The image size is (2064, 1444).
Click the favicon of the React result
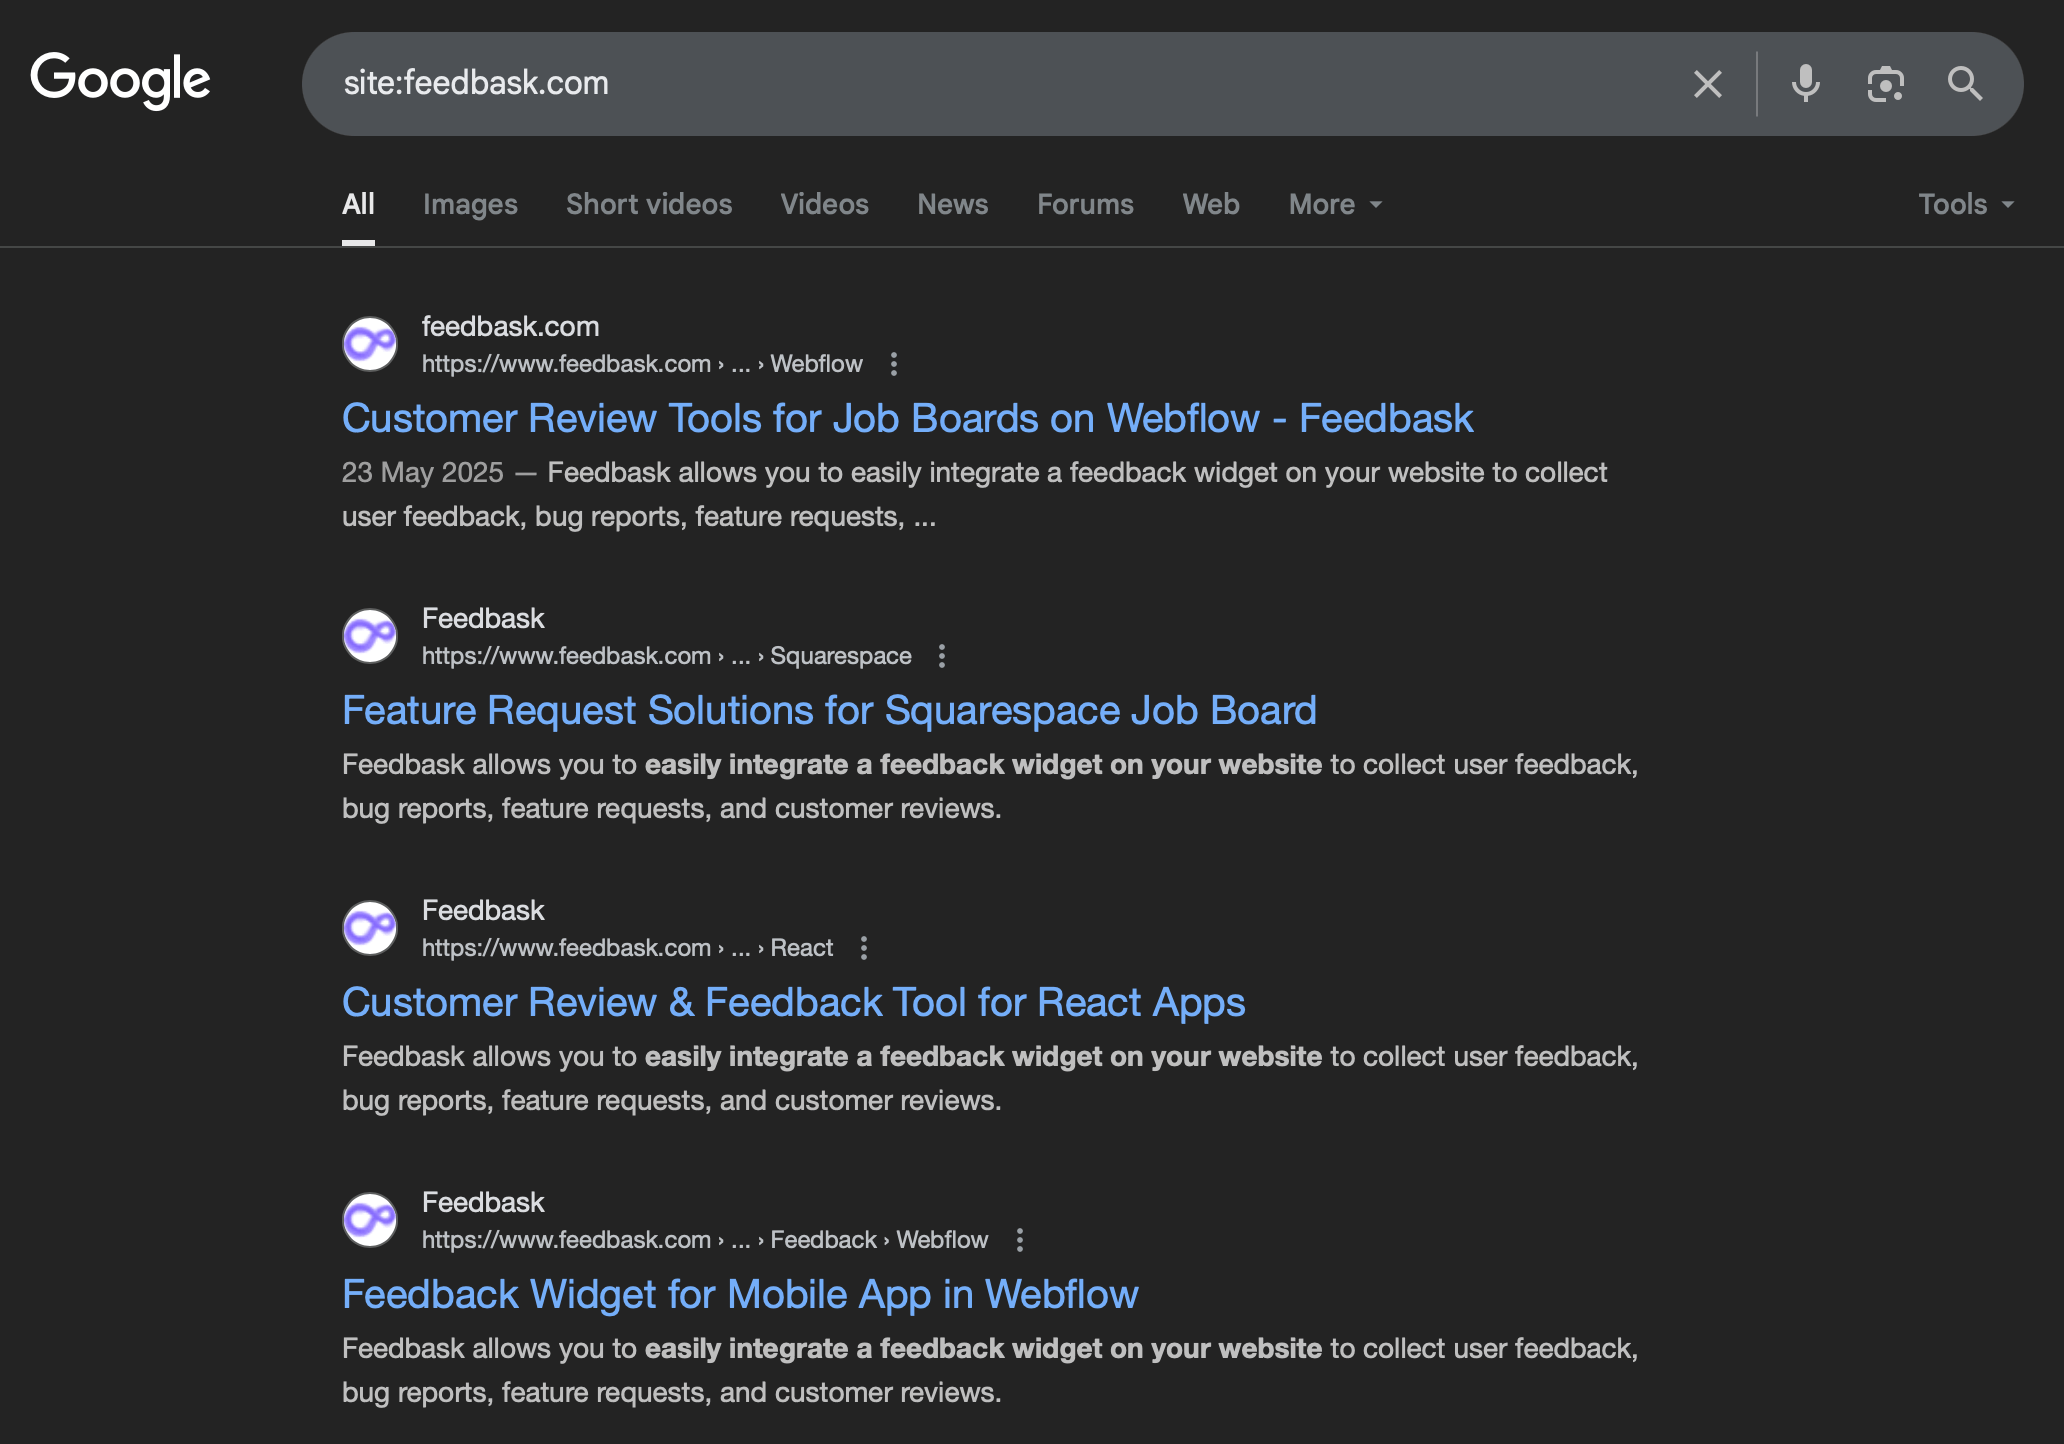(x=370, y=928)
